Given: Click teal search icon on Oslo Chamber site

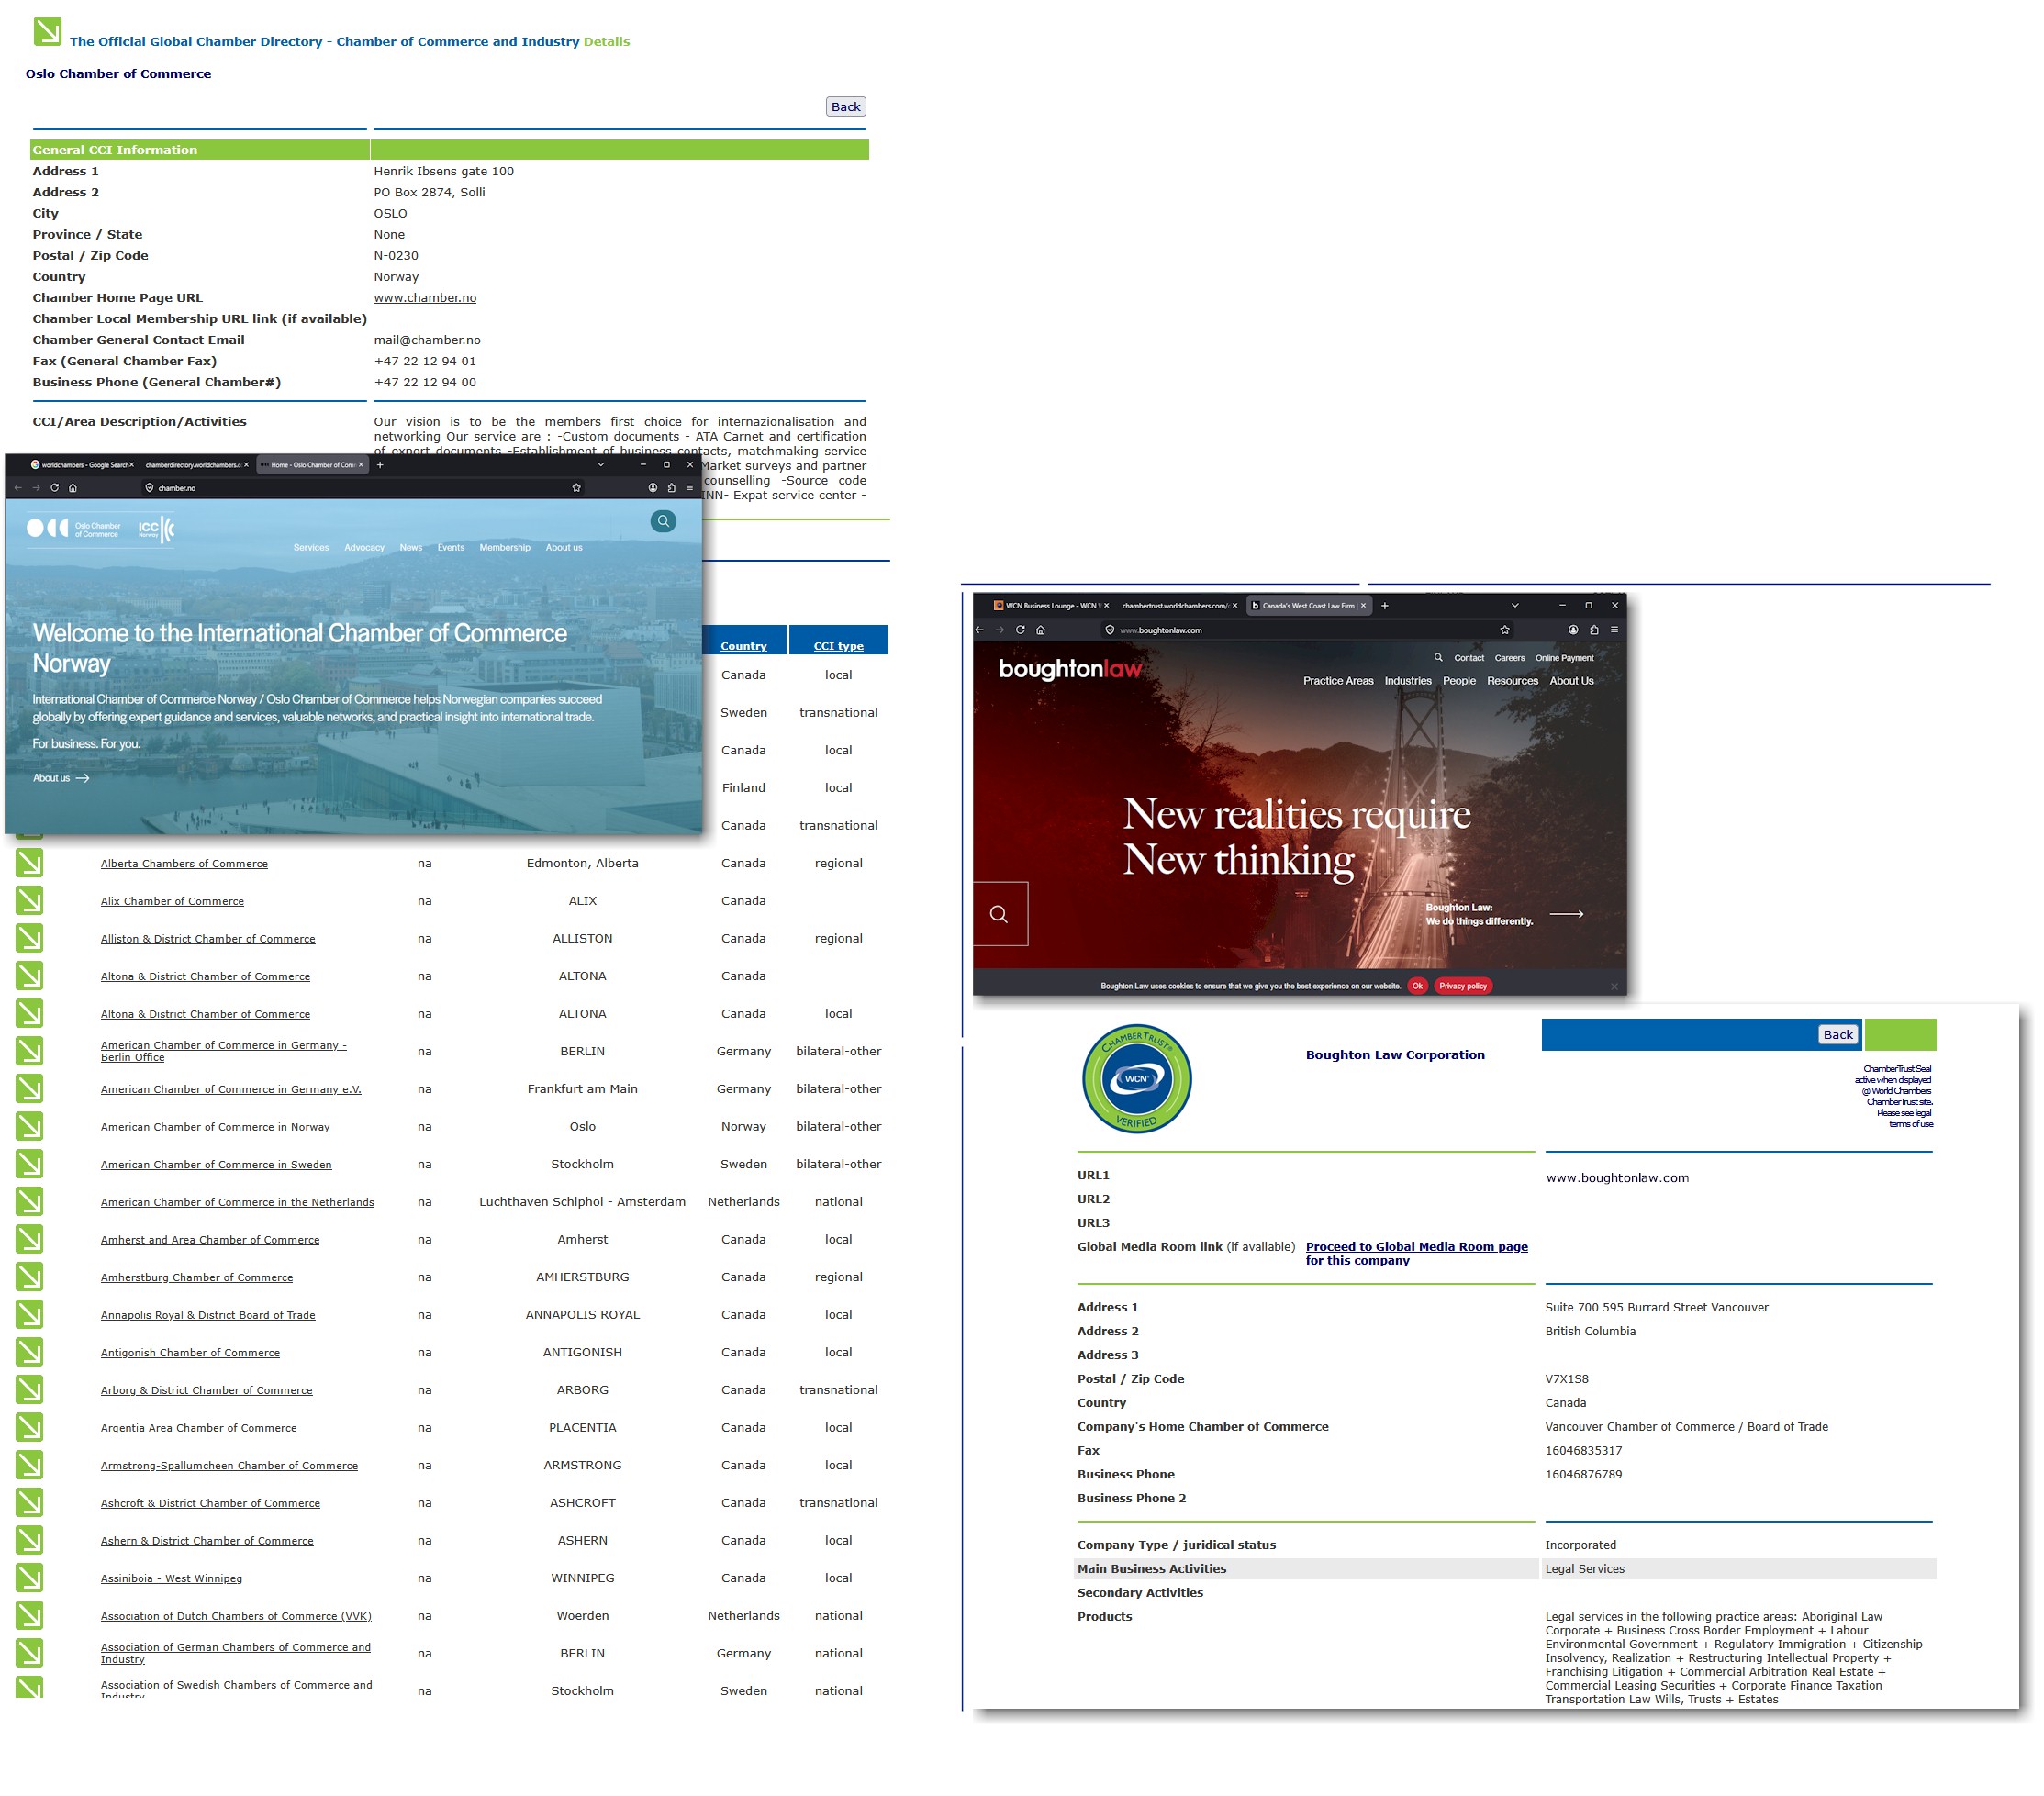Looking at the screenshot, I should (663, 521).
